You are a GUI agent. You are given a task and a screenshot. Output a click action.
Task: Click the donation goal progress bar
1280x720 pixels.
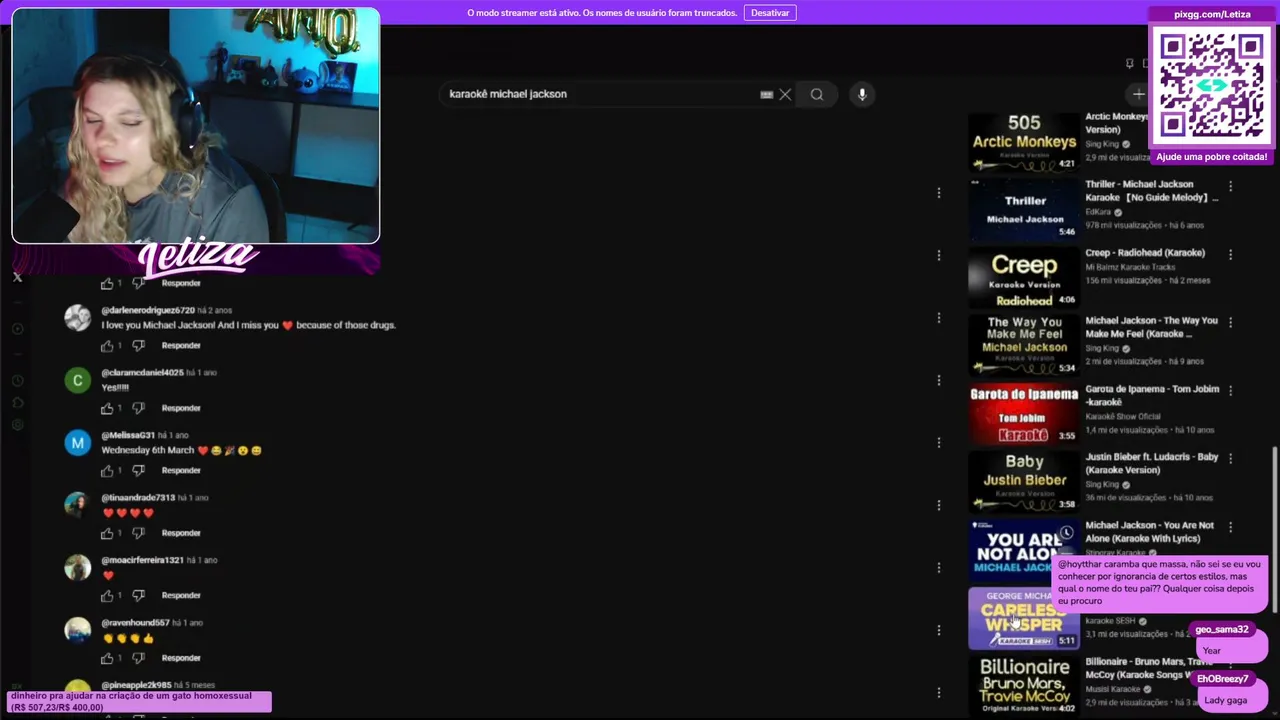[x=139, y=701]
